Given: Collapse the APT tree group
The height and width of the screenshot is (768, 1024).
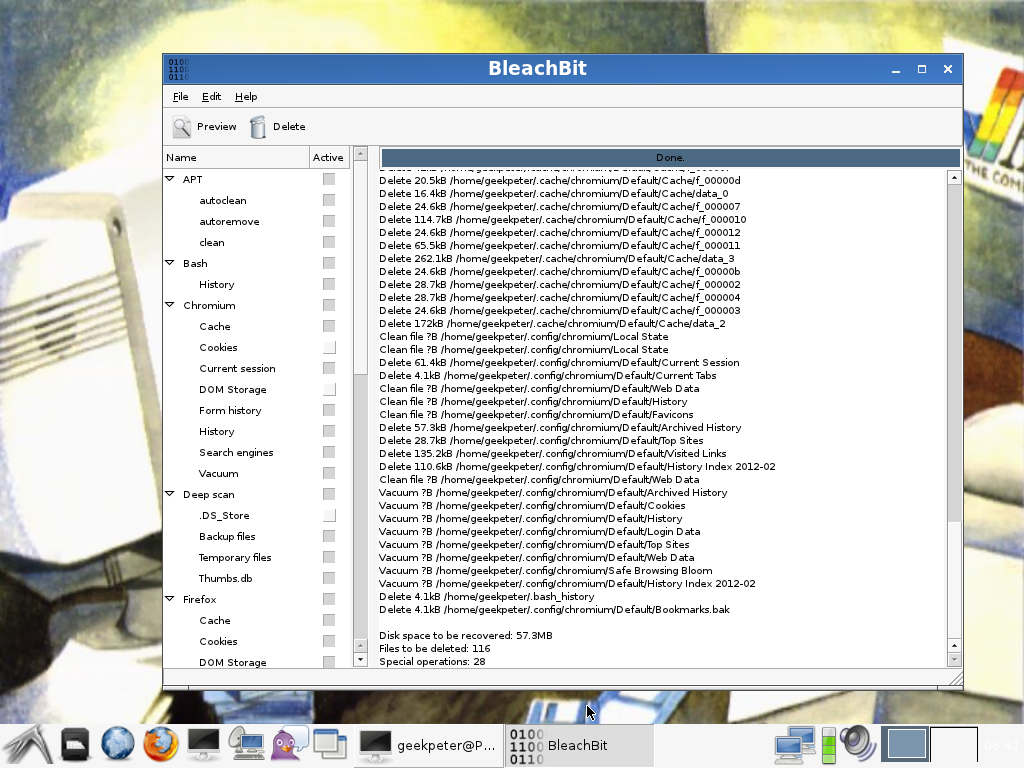Looking at the screenshot, I should coord(170,179).
